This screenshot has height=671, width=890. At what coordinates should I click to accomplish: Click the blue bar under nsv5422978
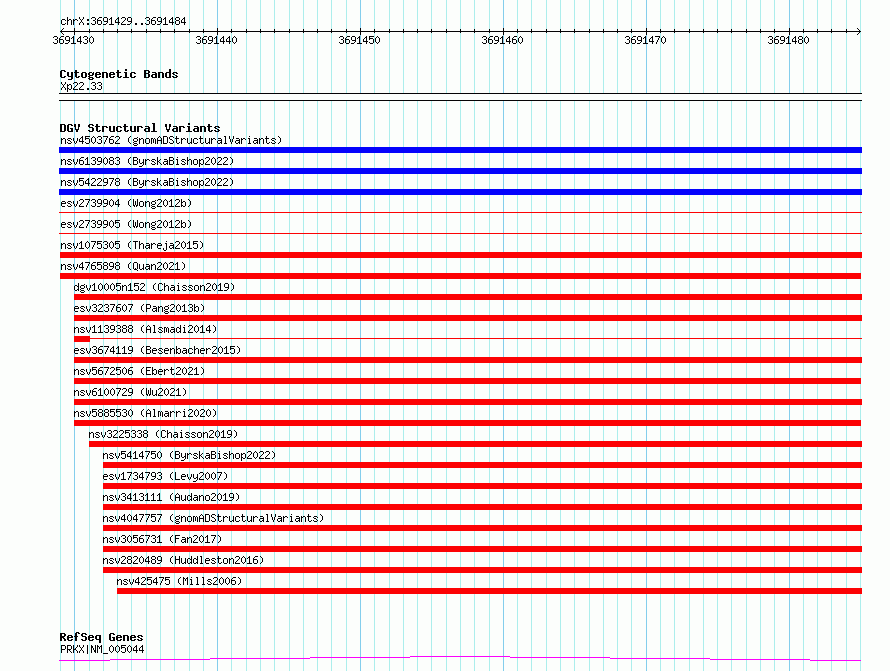(x=460, y=192)
